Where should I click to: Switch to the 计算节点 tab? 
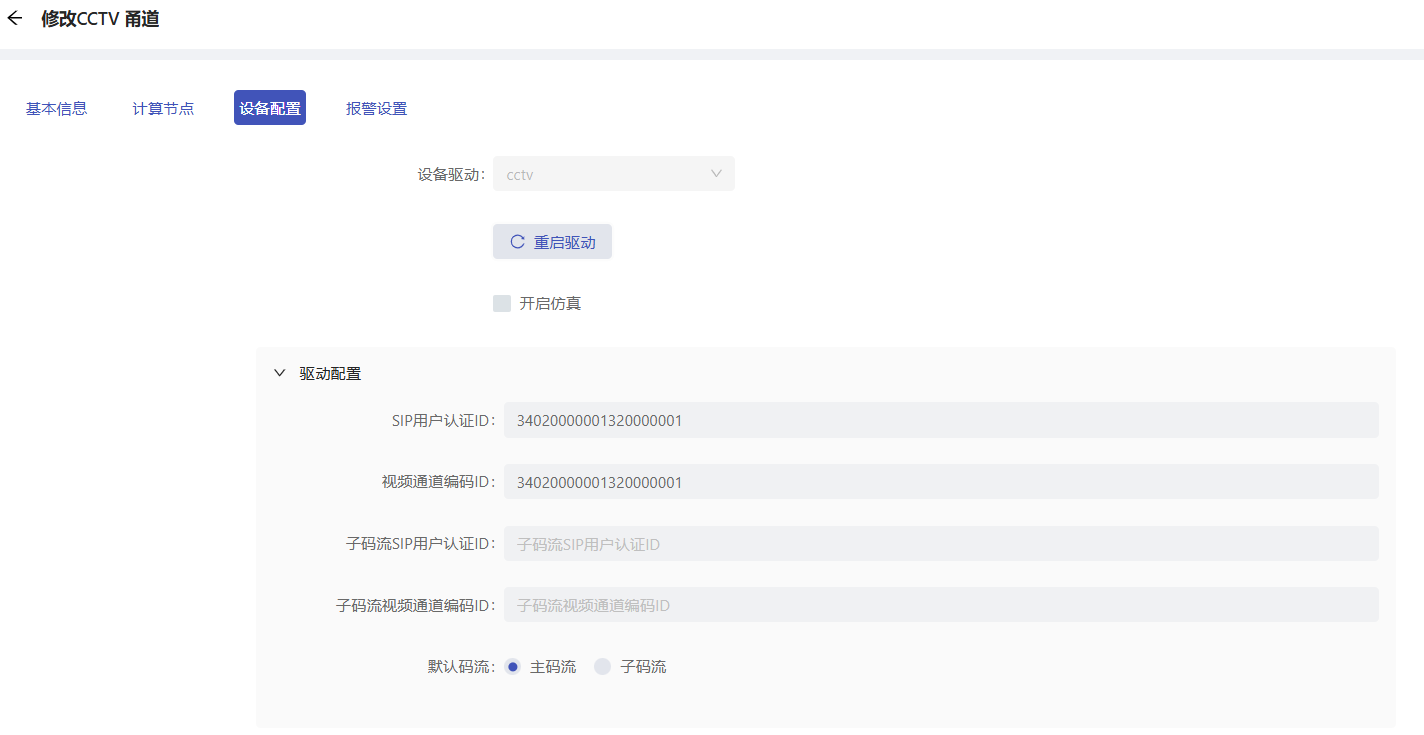pyautogui.click(x=163, y=108)
